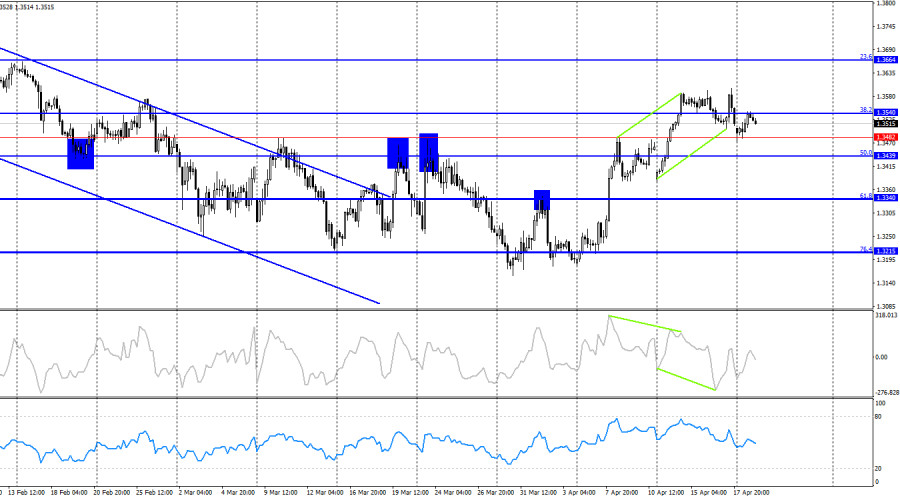Select the 38.2 Fibonacci level label
The height and width of the screenshot is (500, 900).
click(866, 109)
